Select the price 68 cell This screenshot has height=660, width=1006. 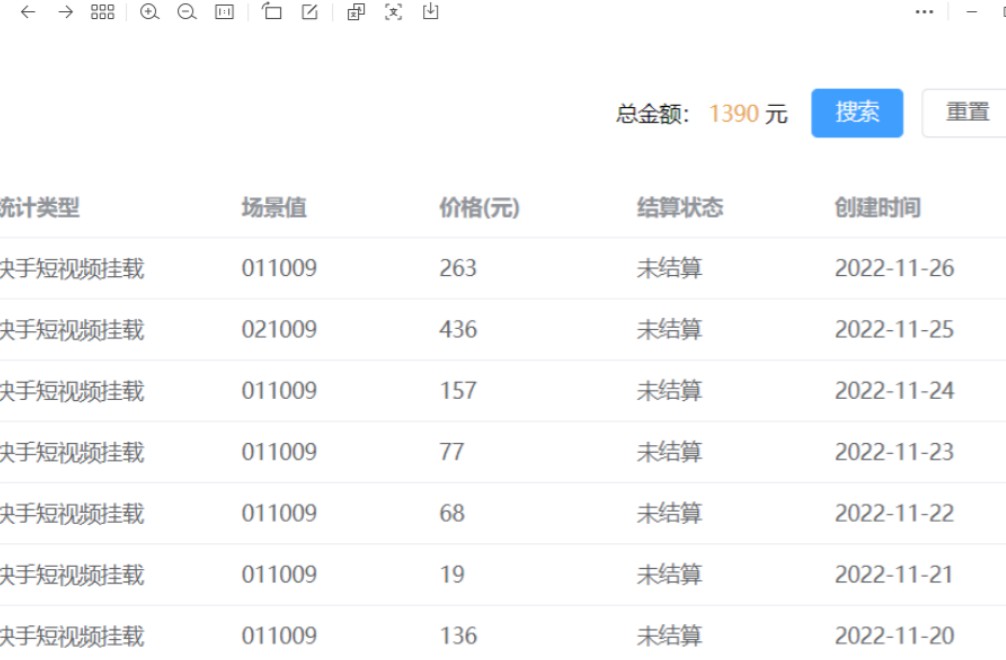coord(452,513)
